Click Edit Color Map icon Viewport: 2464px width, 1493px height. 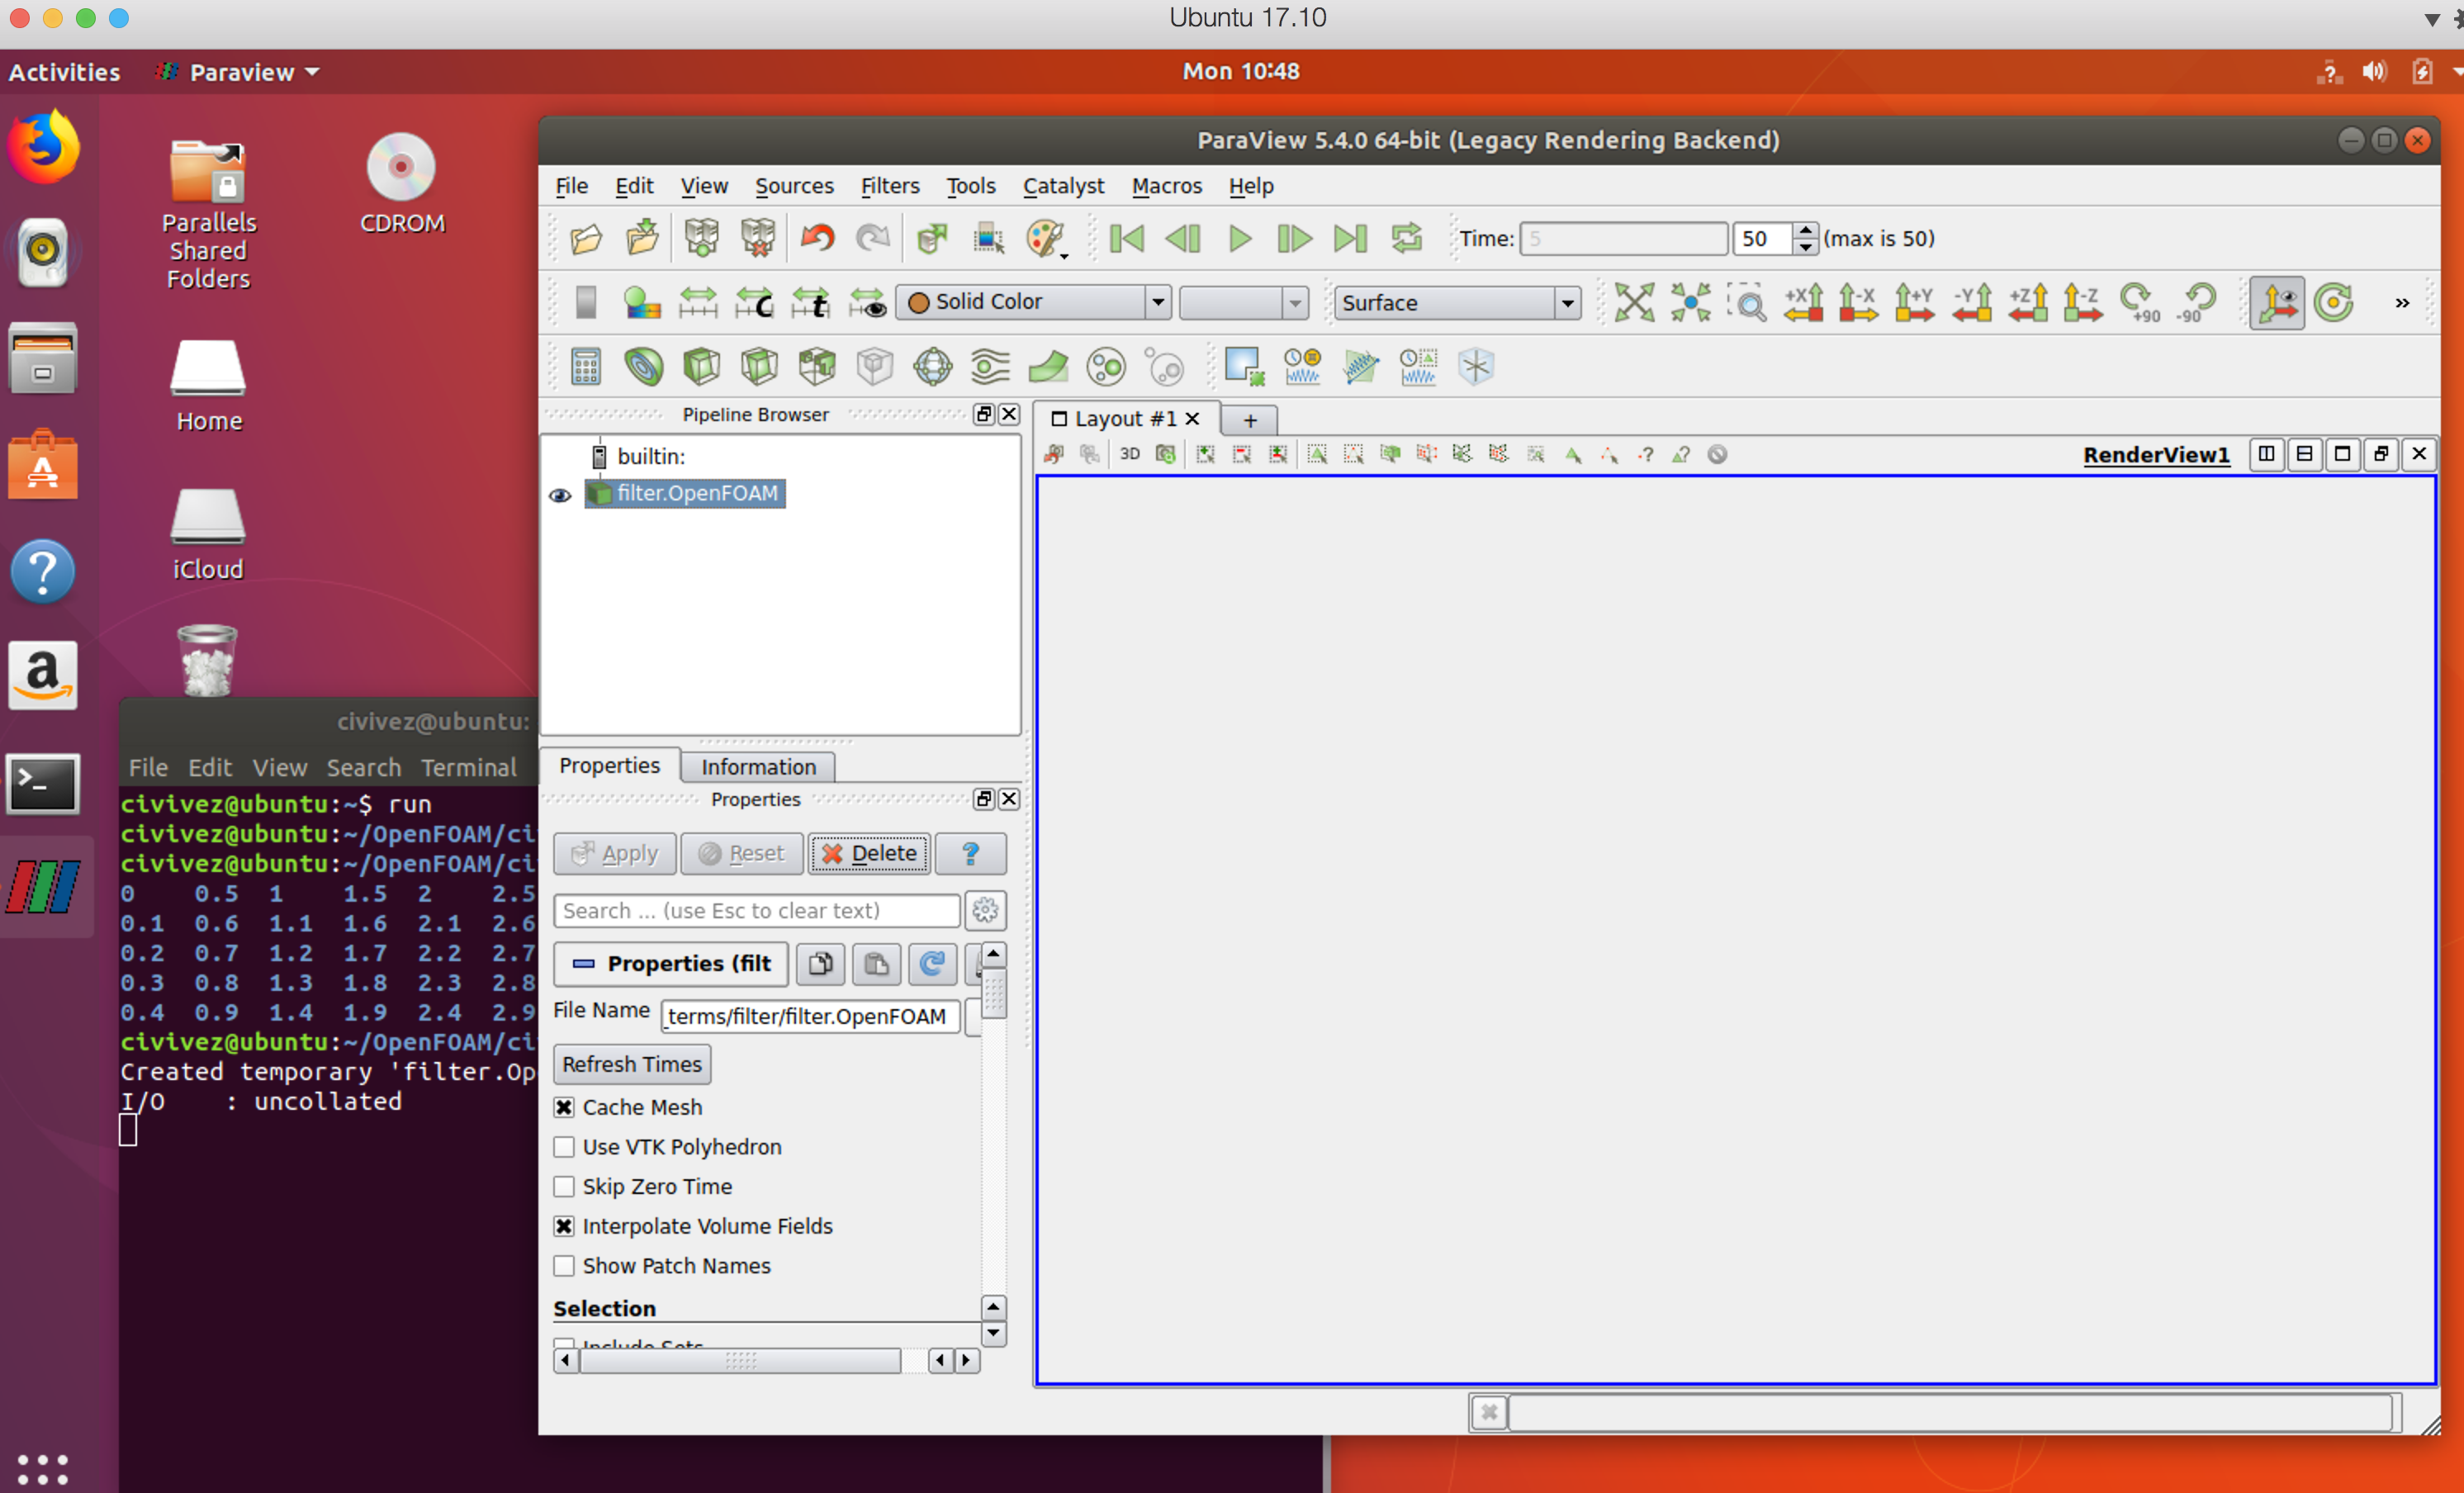click(641, 303)
